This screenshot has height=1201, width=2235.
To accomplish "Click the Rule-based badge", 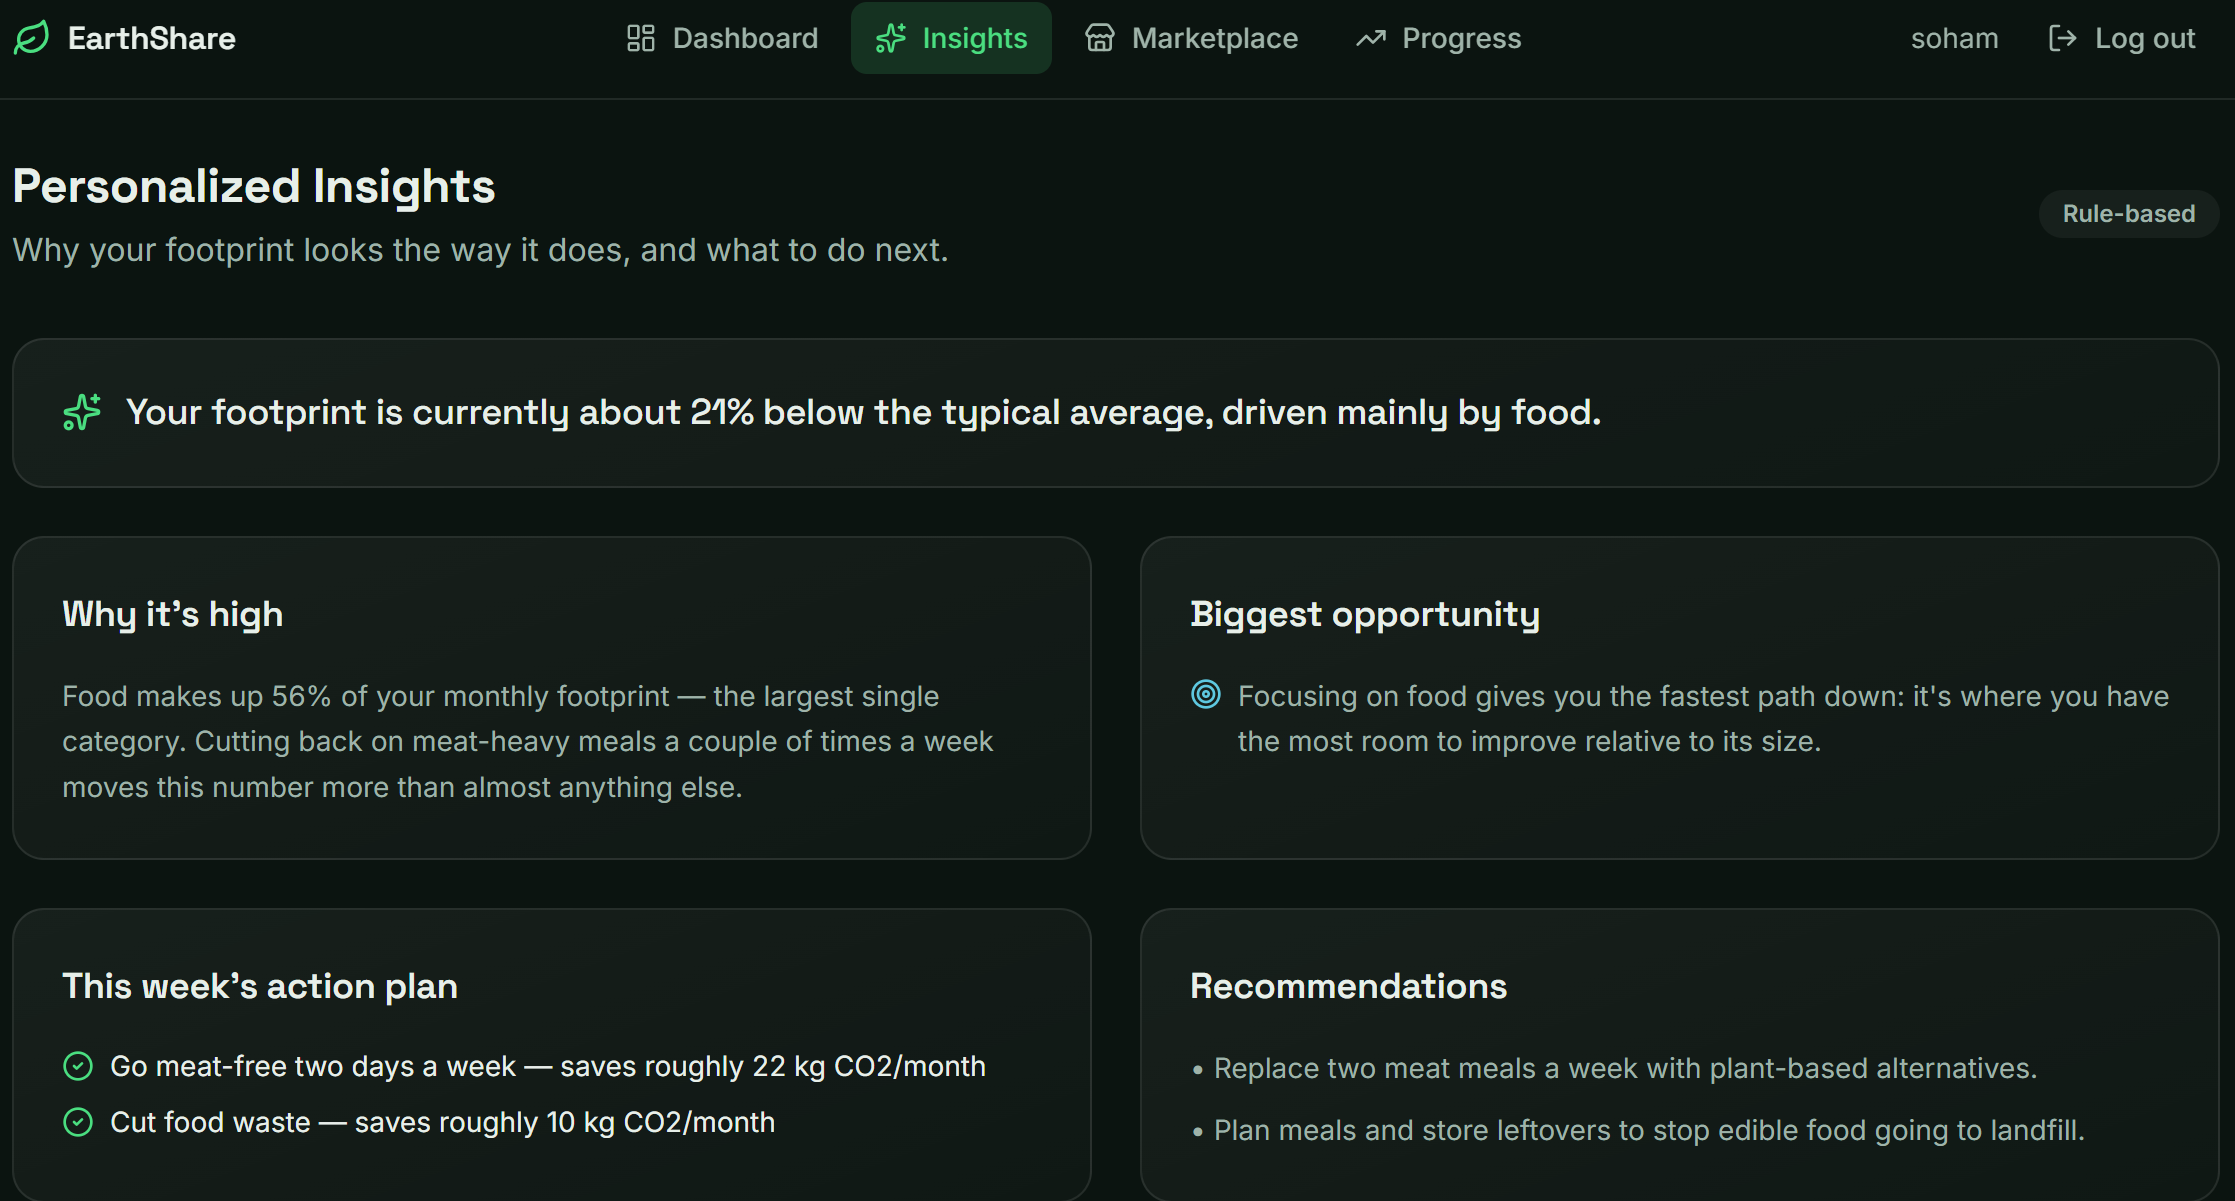I will click(2129, 213).
